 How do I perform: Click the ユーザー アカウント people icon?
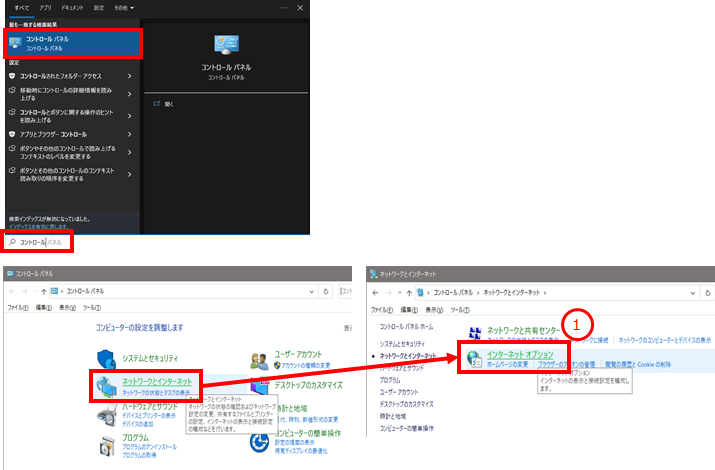(x=259, y=361)
